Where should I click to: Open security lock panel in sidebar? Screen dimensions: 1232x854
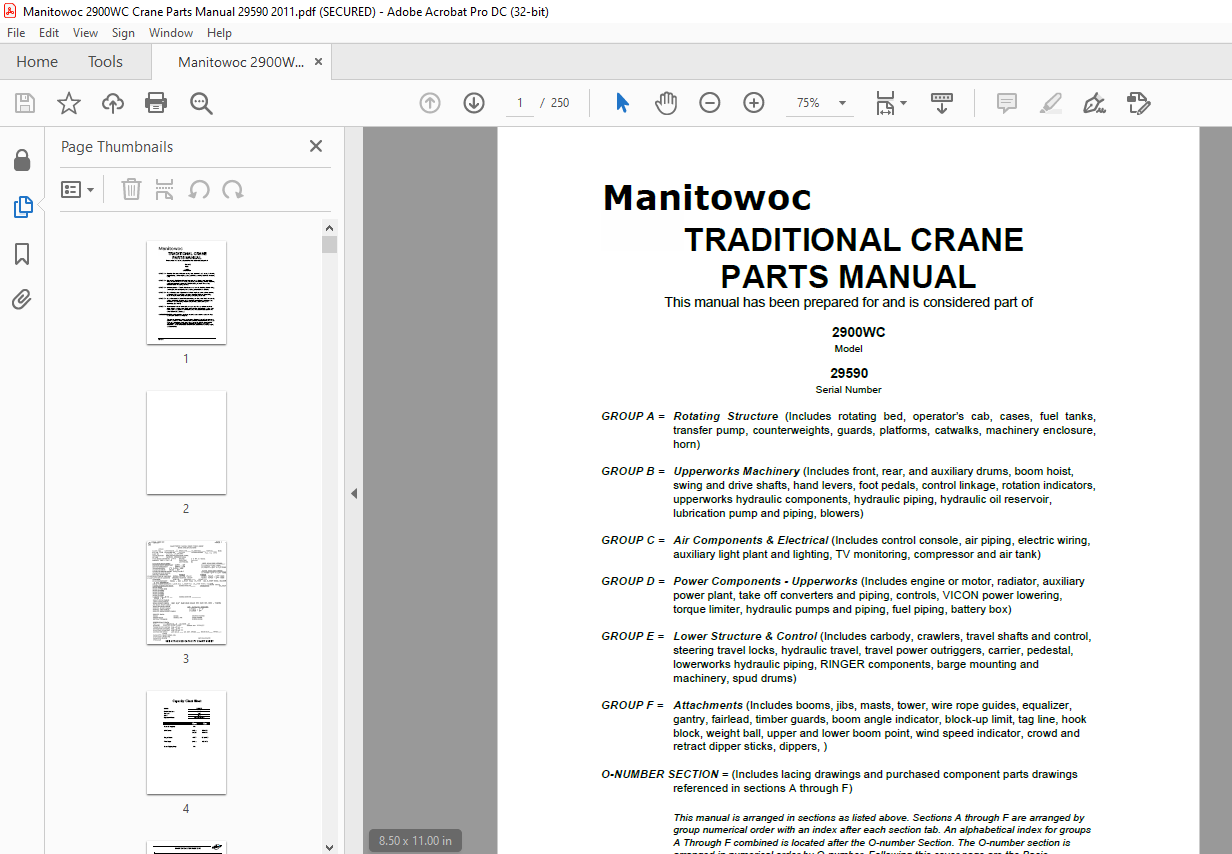(22, 161)
